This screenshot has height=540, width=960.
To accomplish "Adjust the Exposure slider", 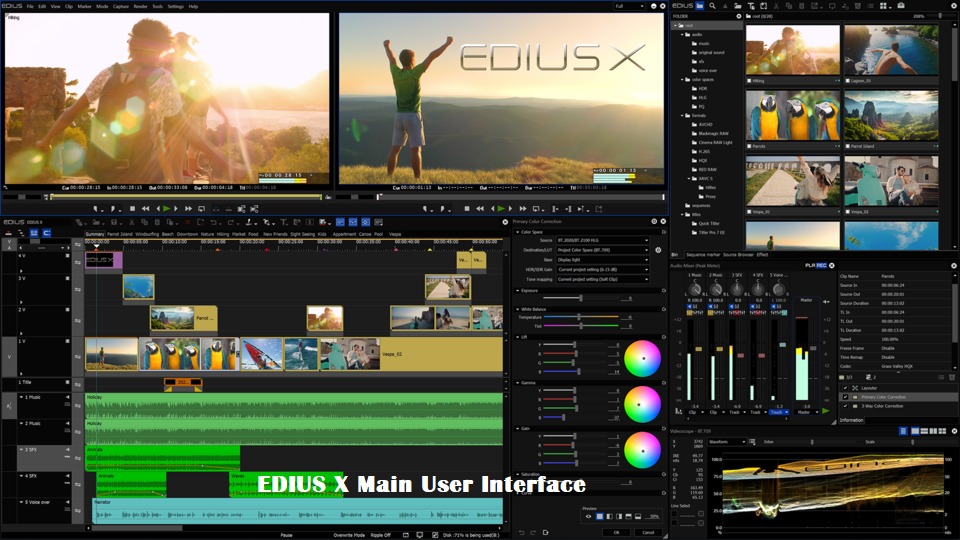I will coord(580,298).
